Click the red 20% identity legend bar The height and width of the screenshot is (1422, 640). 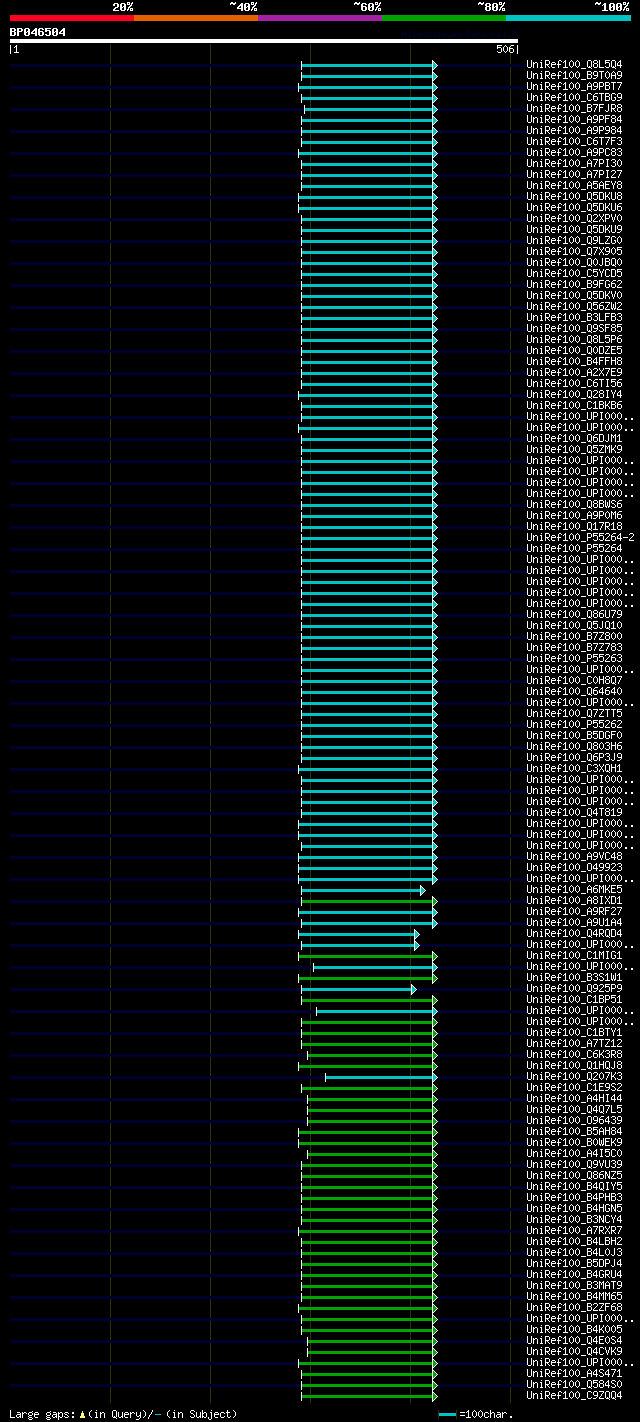coord(71,17)
